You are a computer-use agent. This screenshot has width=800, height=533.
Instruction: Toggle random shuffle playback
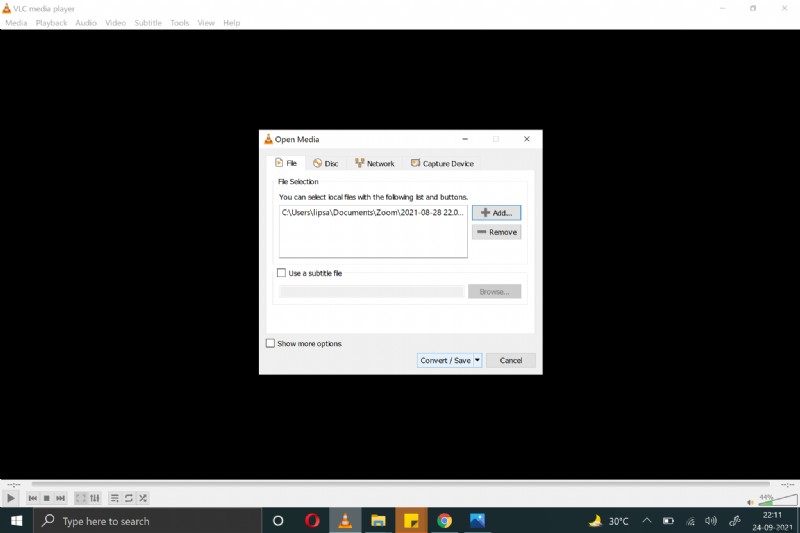143,498
